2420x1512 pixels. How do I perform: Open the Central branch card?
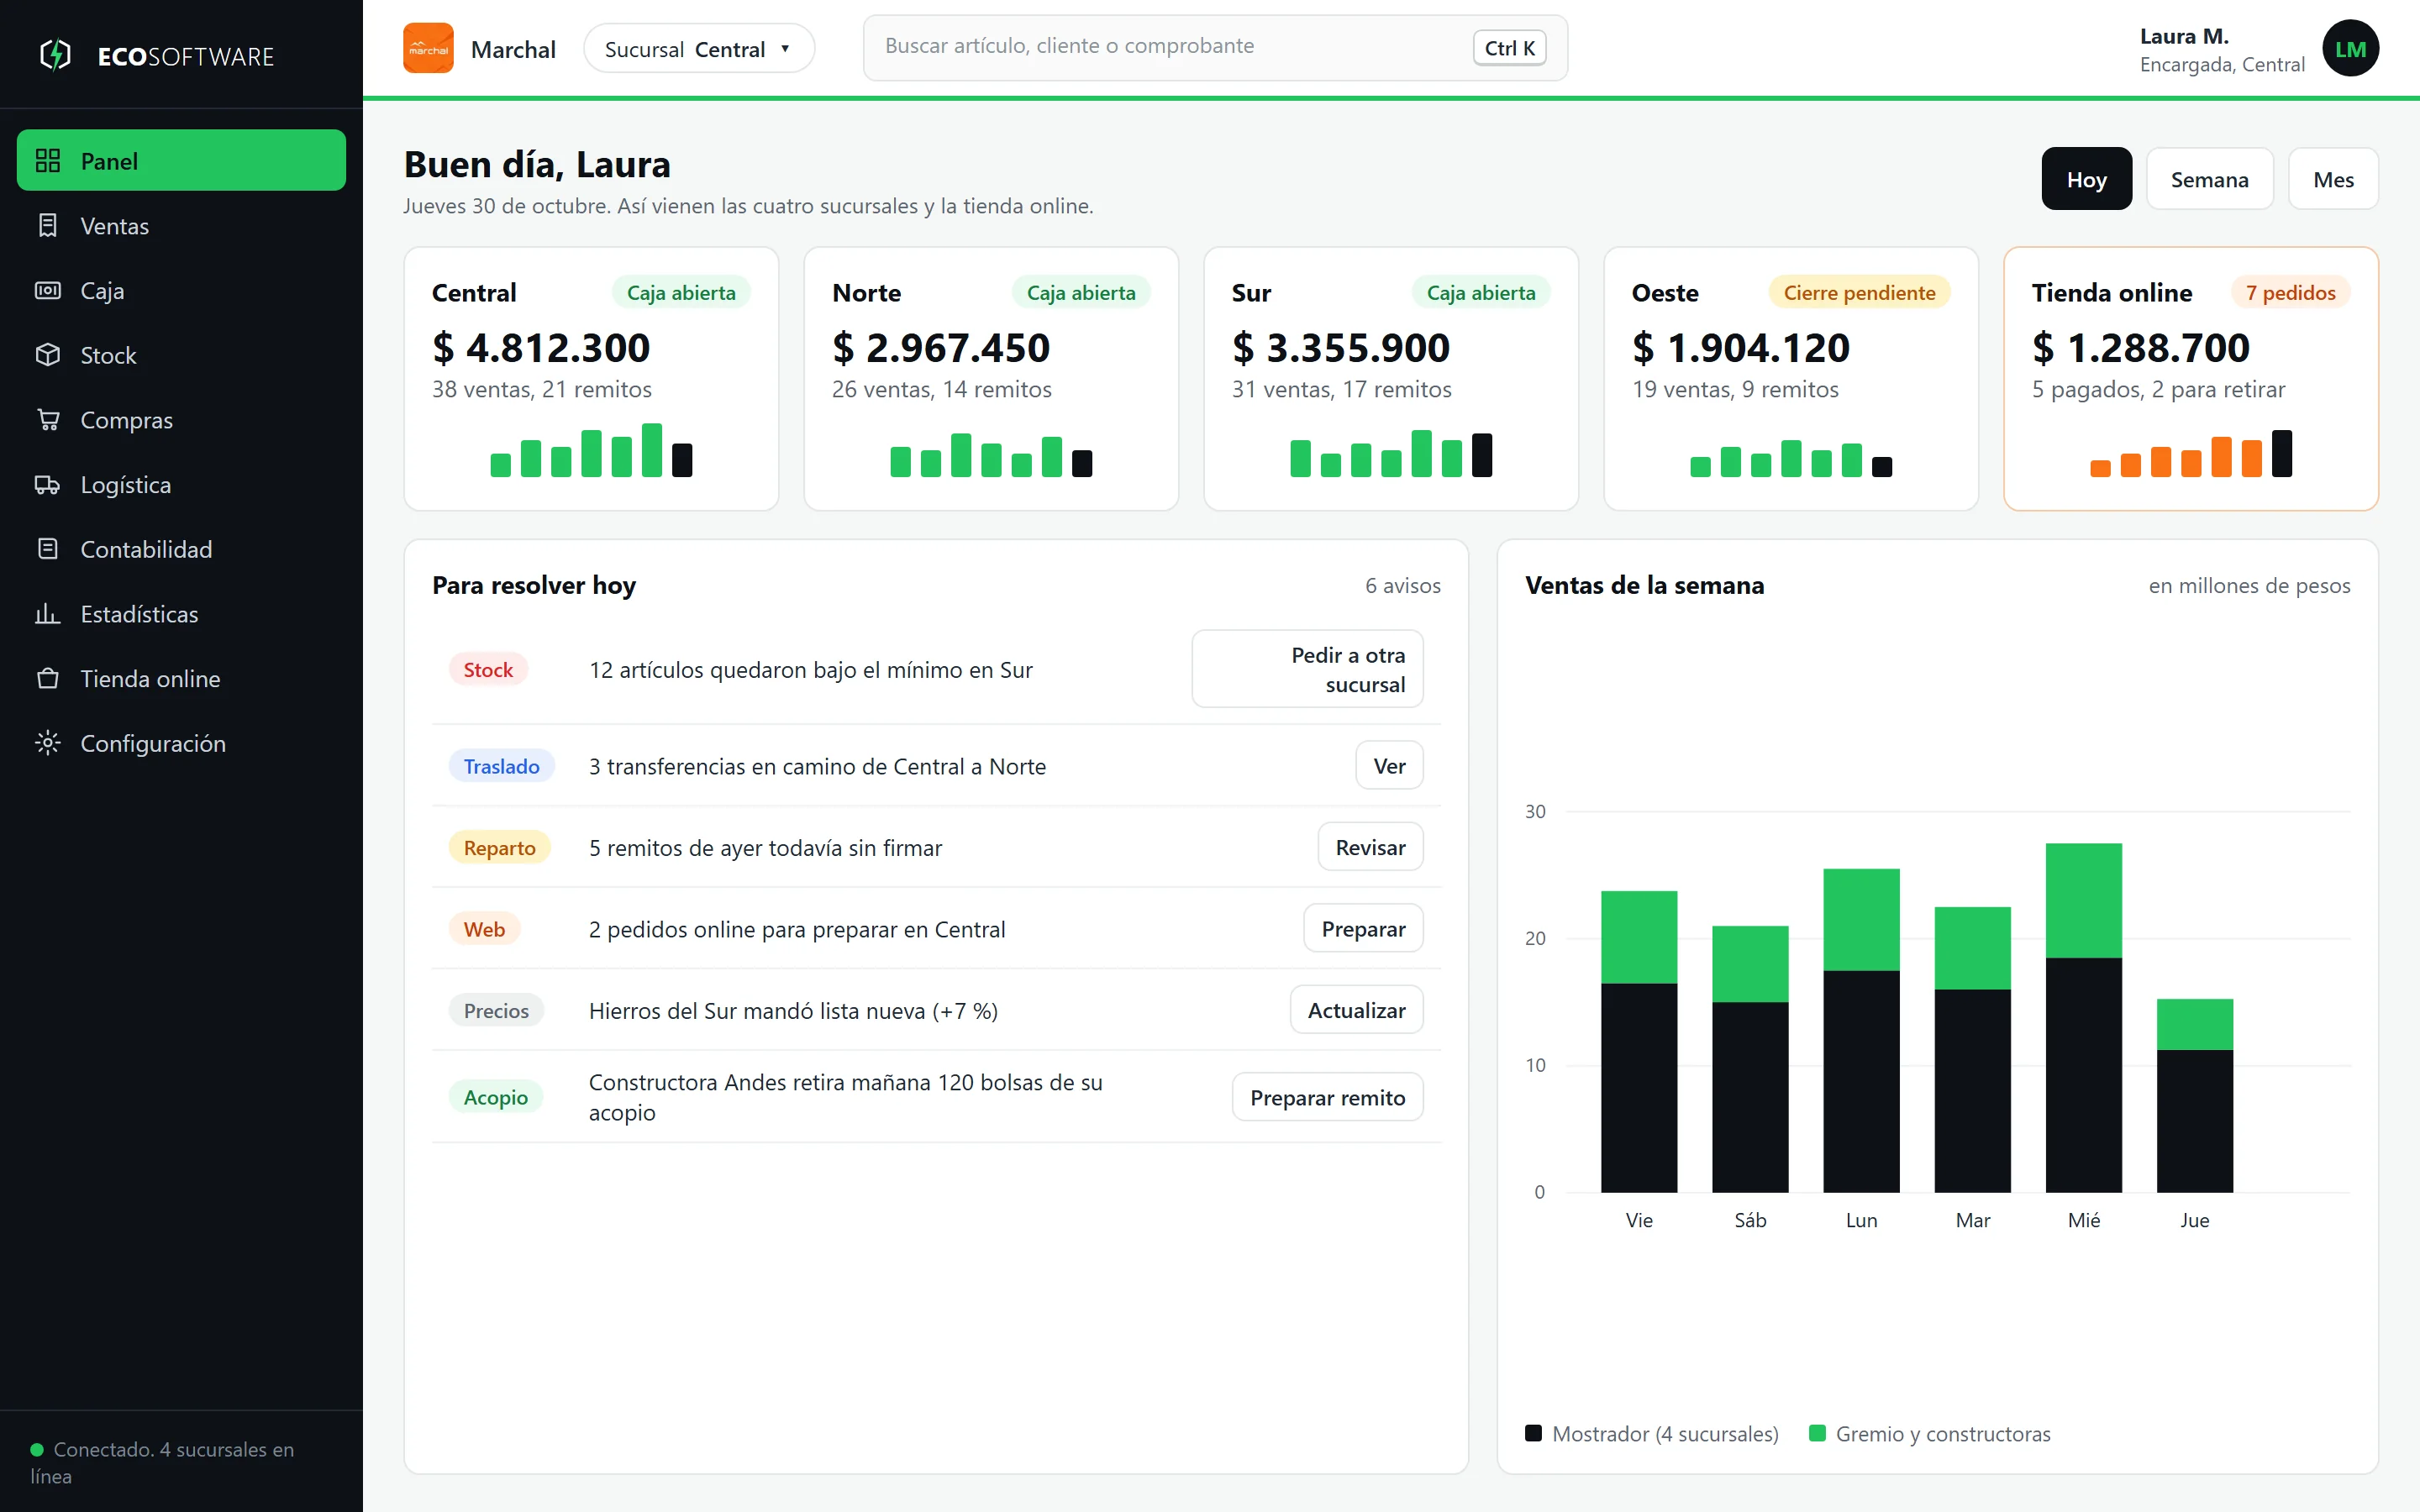pos(591,379)
